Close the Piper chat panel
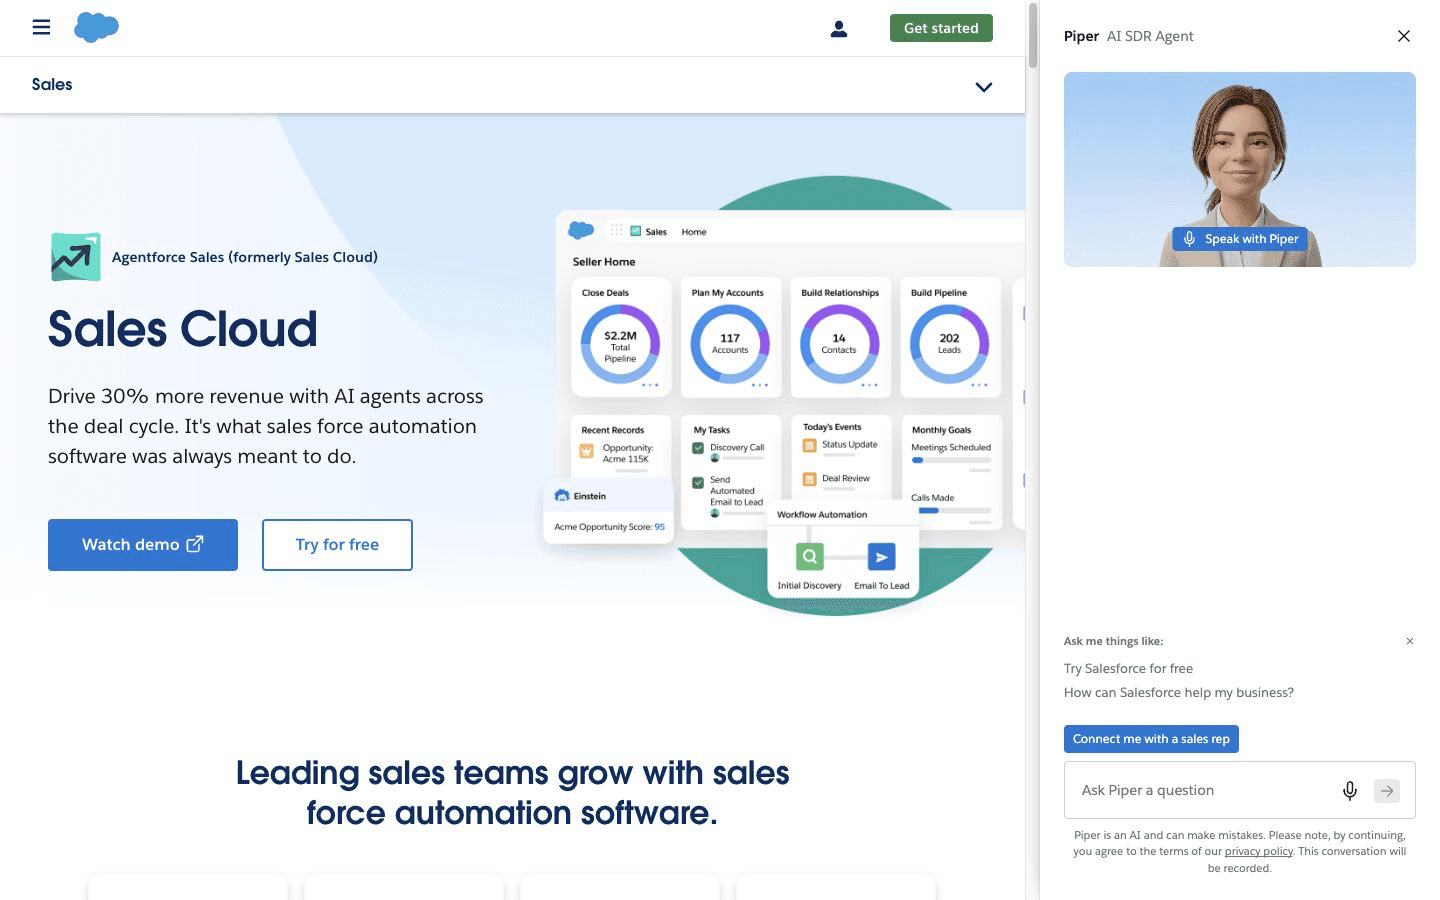This screenshot has width=1440, height=900. (x=1404, y=36)
